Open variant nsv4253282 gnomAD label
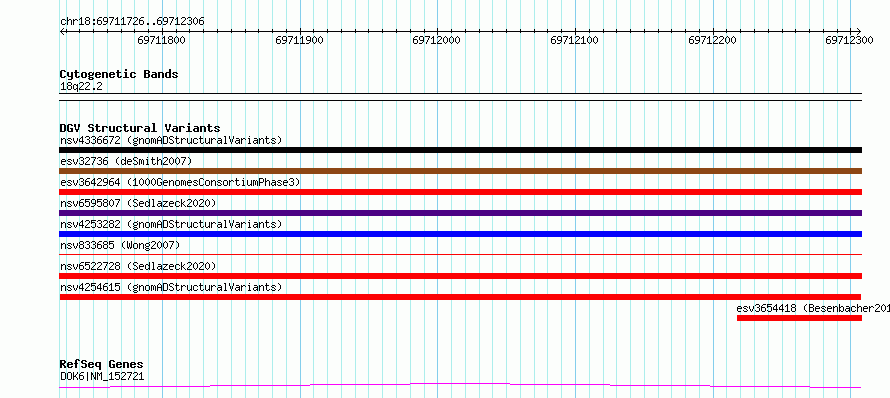 (x=171, y=224)
